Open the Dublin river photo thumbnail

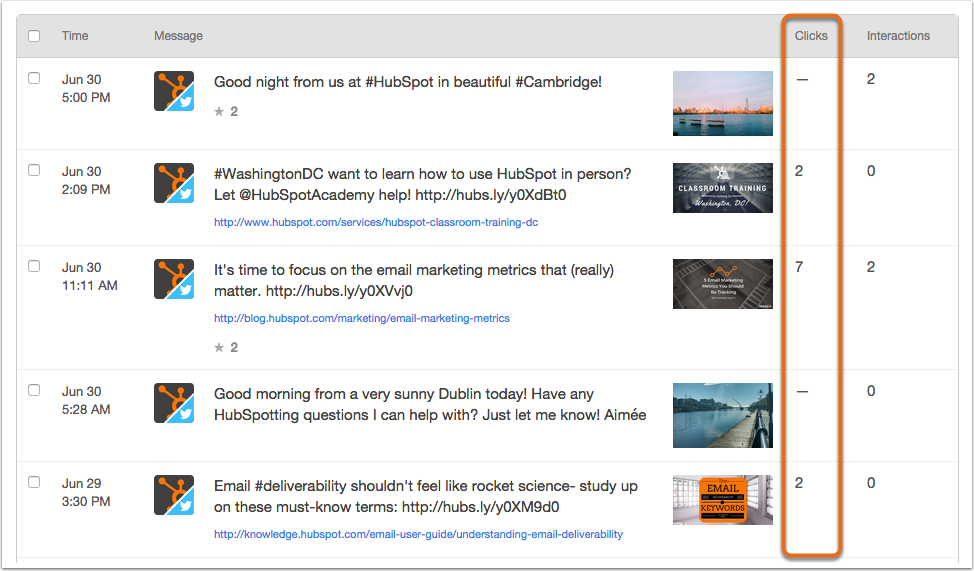pyautogui.click(x=722, y=416)
